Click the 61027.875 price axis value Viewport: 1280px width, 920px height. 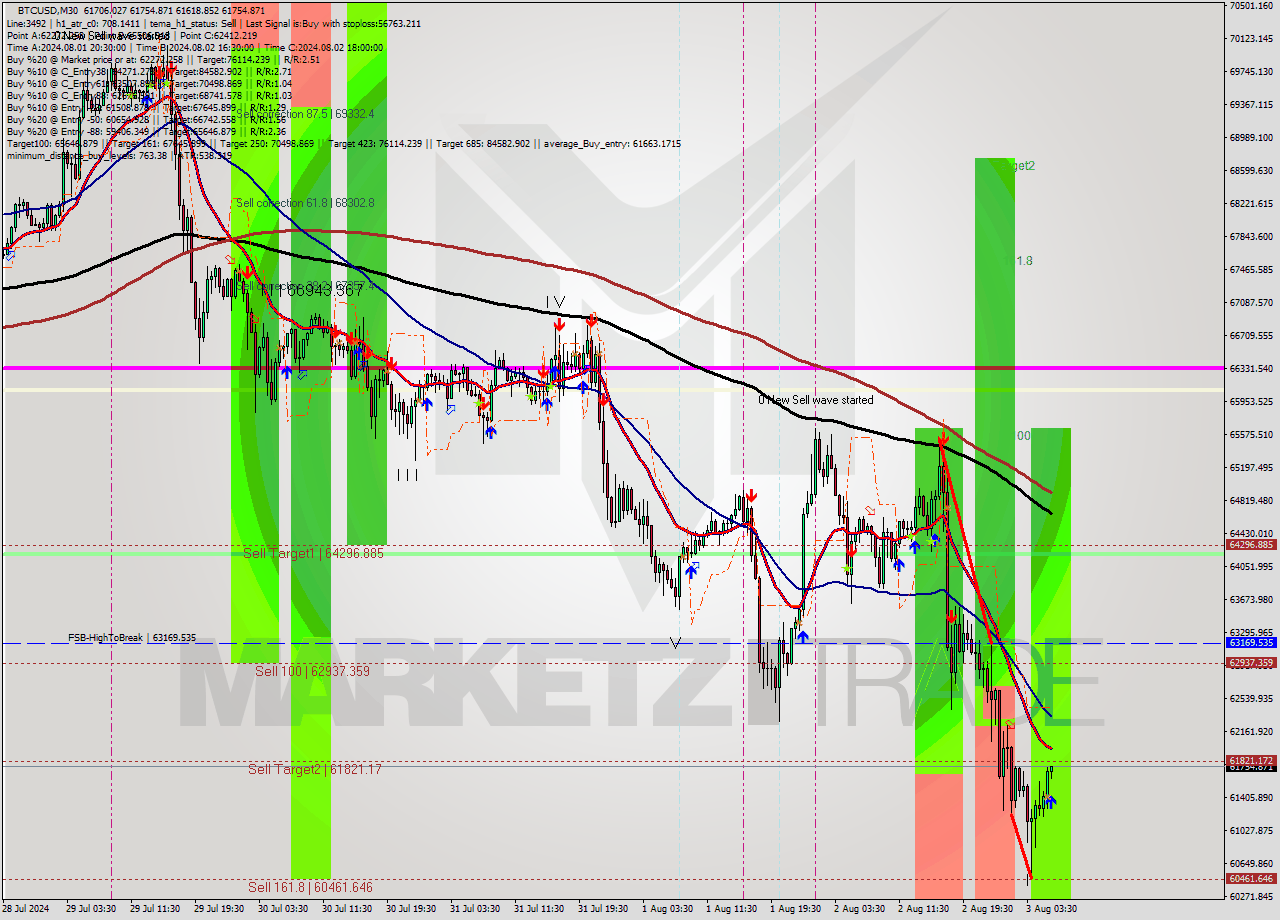click(1251, 830)
